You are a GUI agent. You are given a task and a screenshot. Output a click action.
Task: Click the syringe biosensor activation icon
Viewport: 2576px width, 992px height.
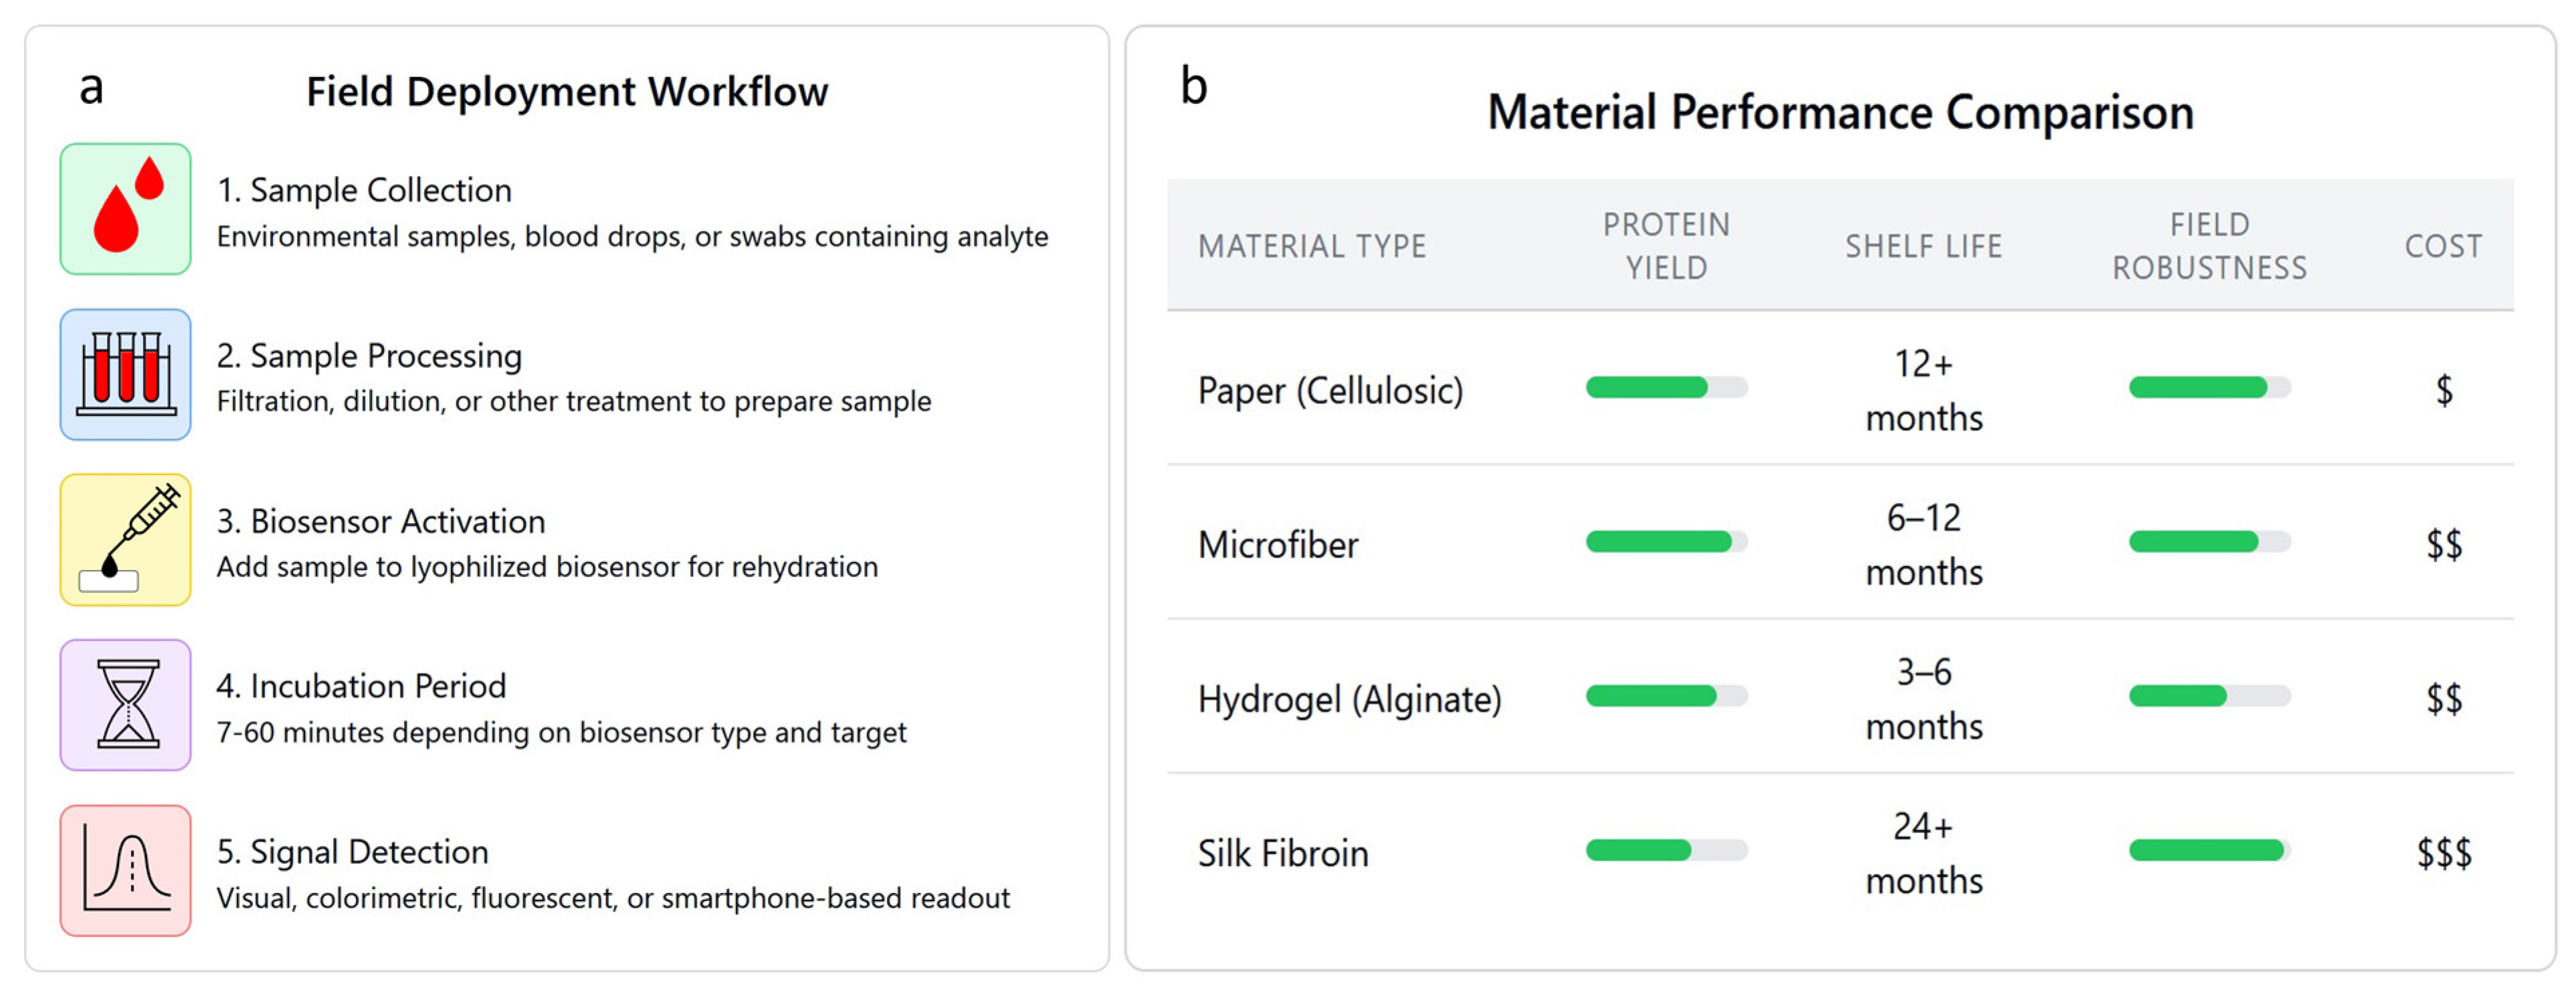[x=125, y=540]
